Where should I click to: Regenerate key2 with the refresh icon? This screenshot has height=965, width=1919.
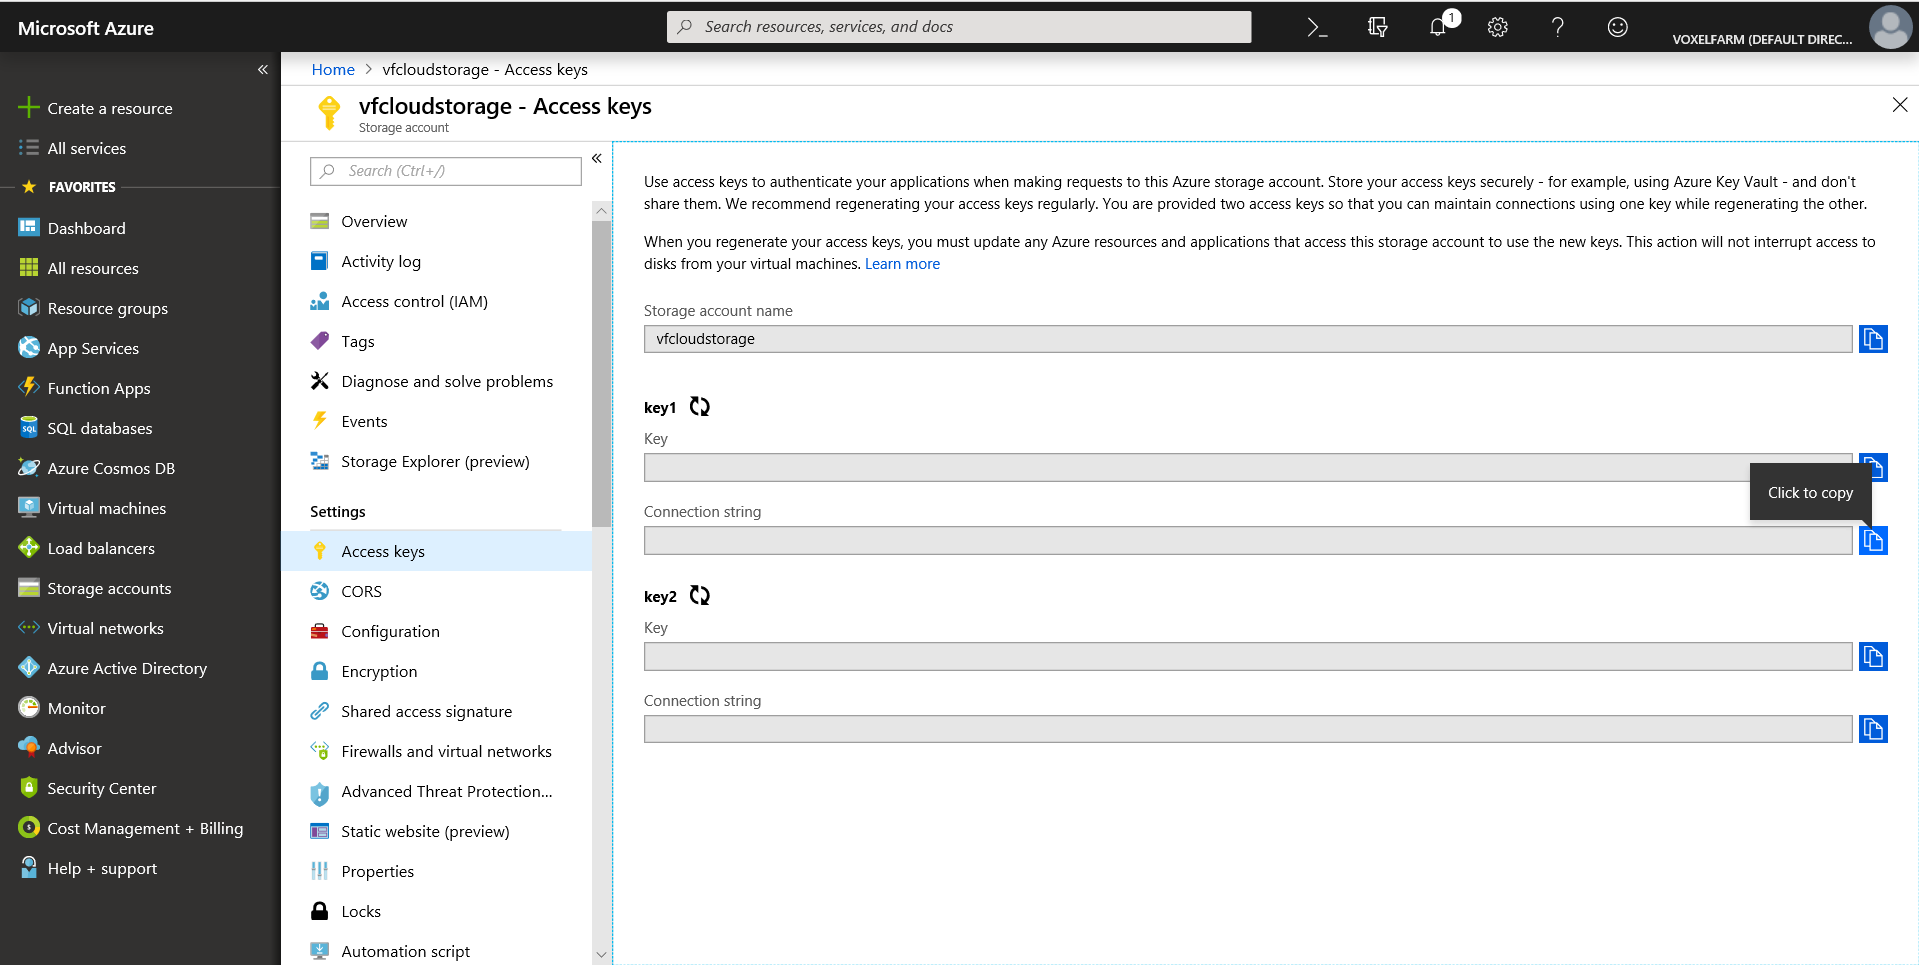(x=700, y=596)
